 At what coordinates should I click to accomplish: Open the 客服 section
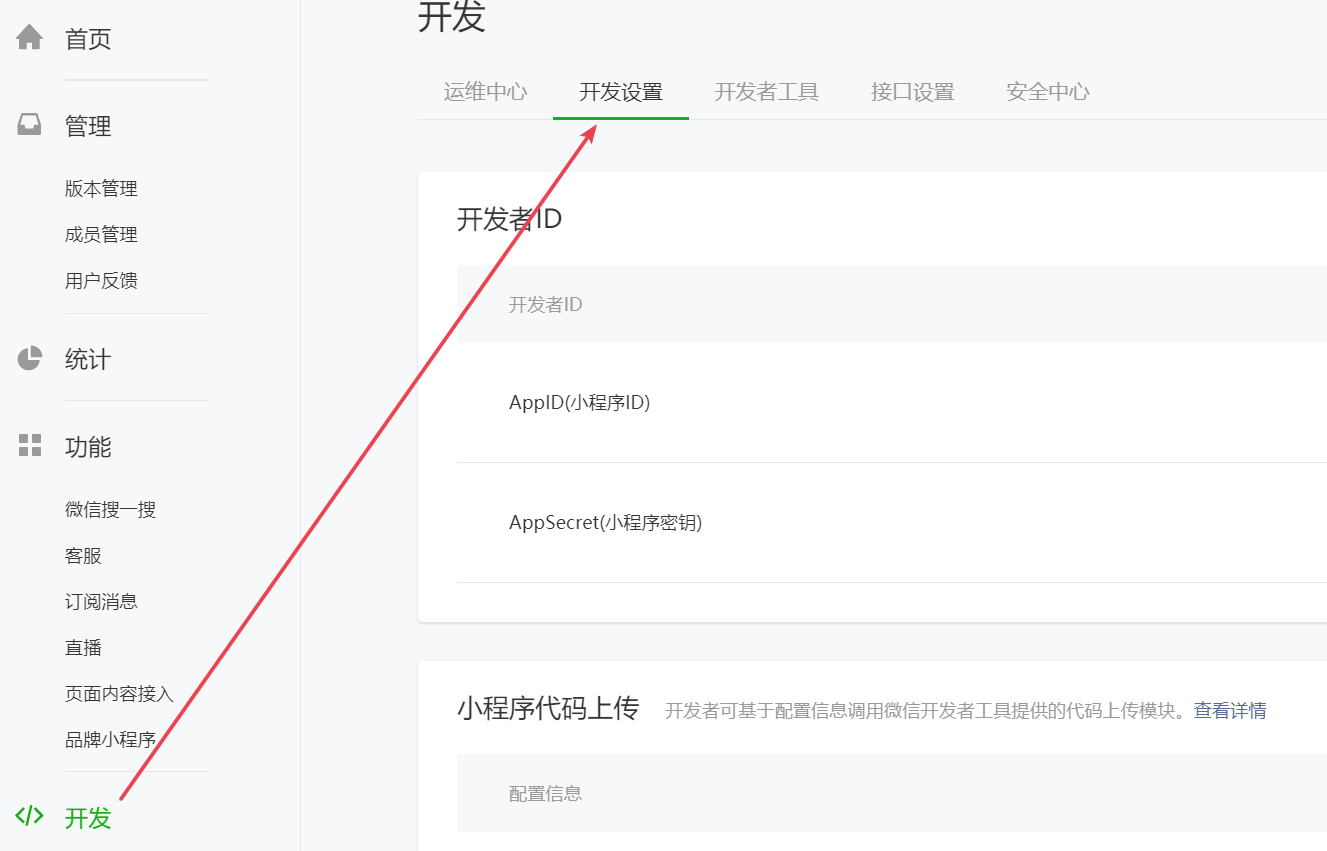pyautogui.click(x=83, y=555)
